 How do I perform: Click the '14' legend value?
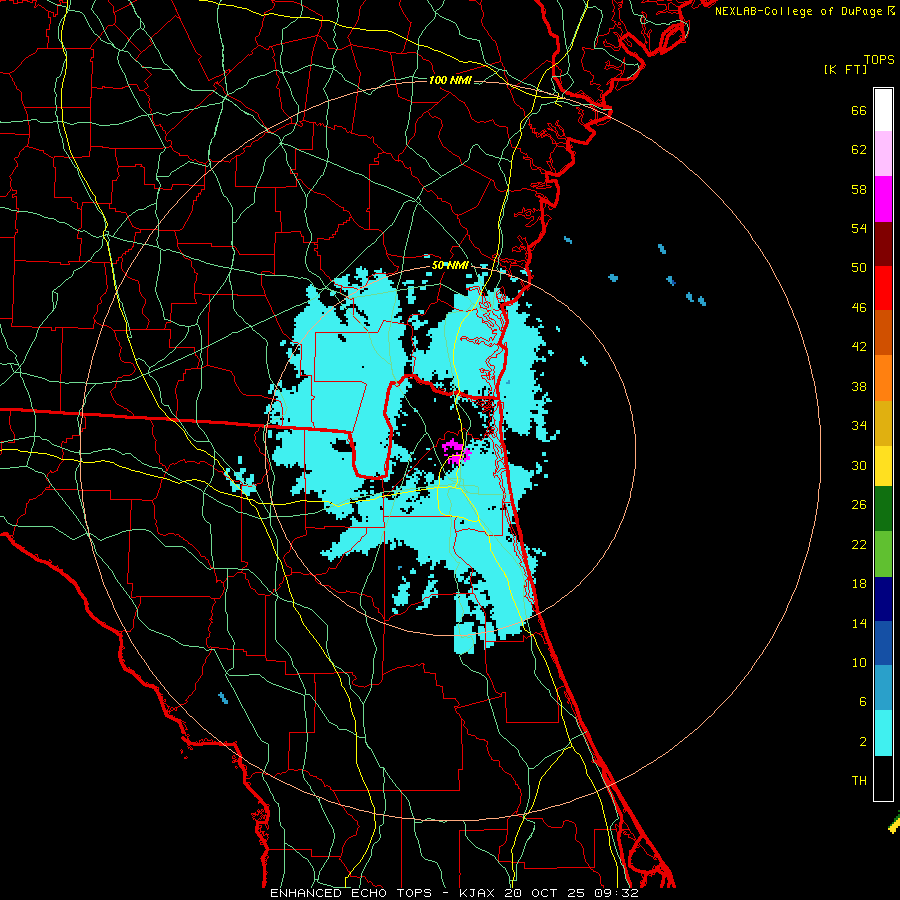click(x=859, y=623)
